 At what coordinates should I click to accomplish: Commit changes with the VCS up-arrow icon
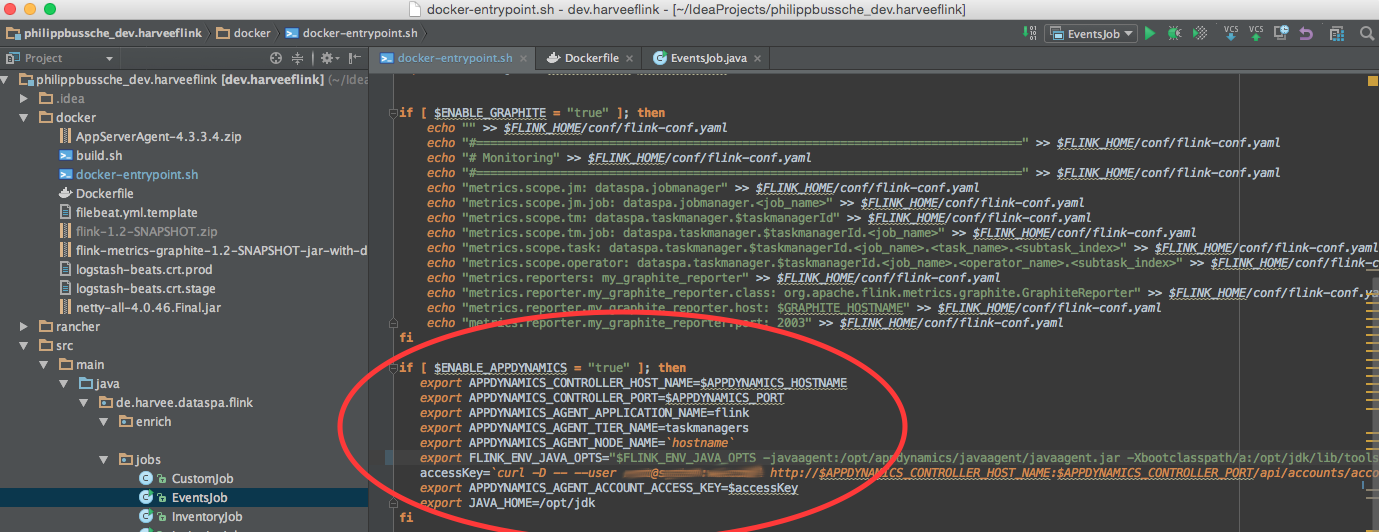pos(1256,34)
